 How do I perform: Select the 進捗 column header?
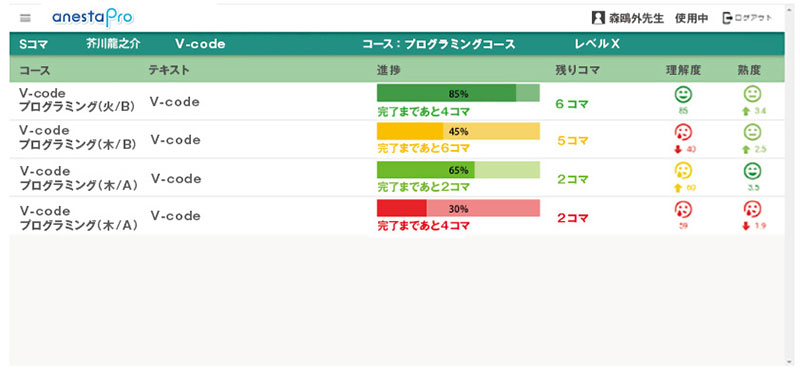[x=388, y=70]
